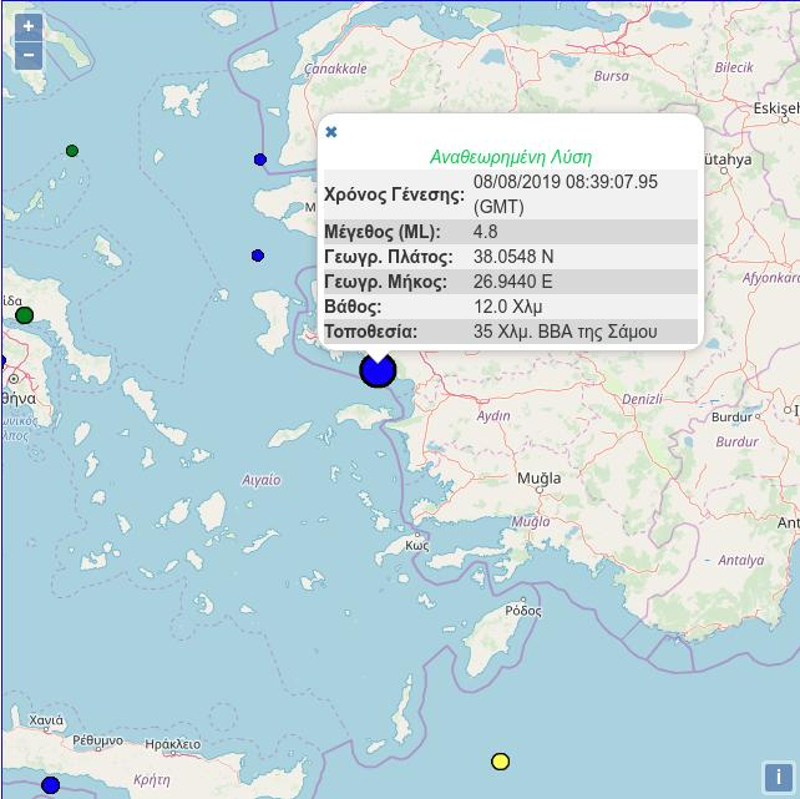Click the magnitude value 4.8

[x=485, y=232]
